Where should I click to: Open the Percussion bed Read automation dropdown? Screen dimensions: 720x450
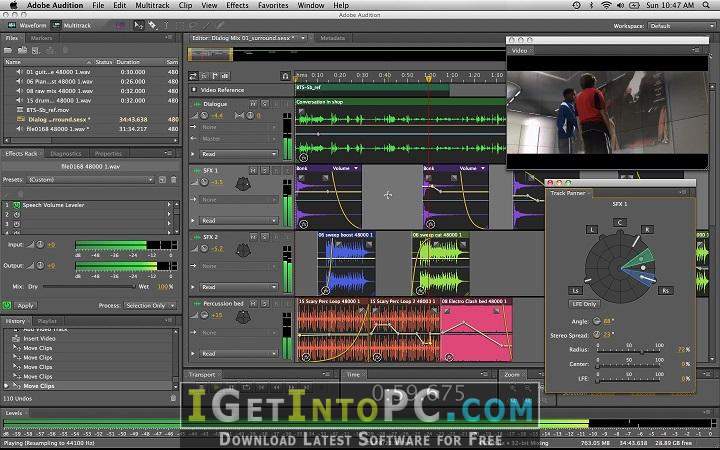click(x=238, y=354)
